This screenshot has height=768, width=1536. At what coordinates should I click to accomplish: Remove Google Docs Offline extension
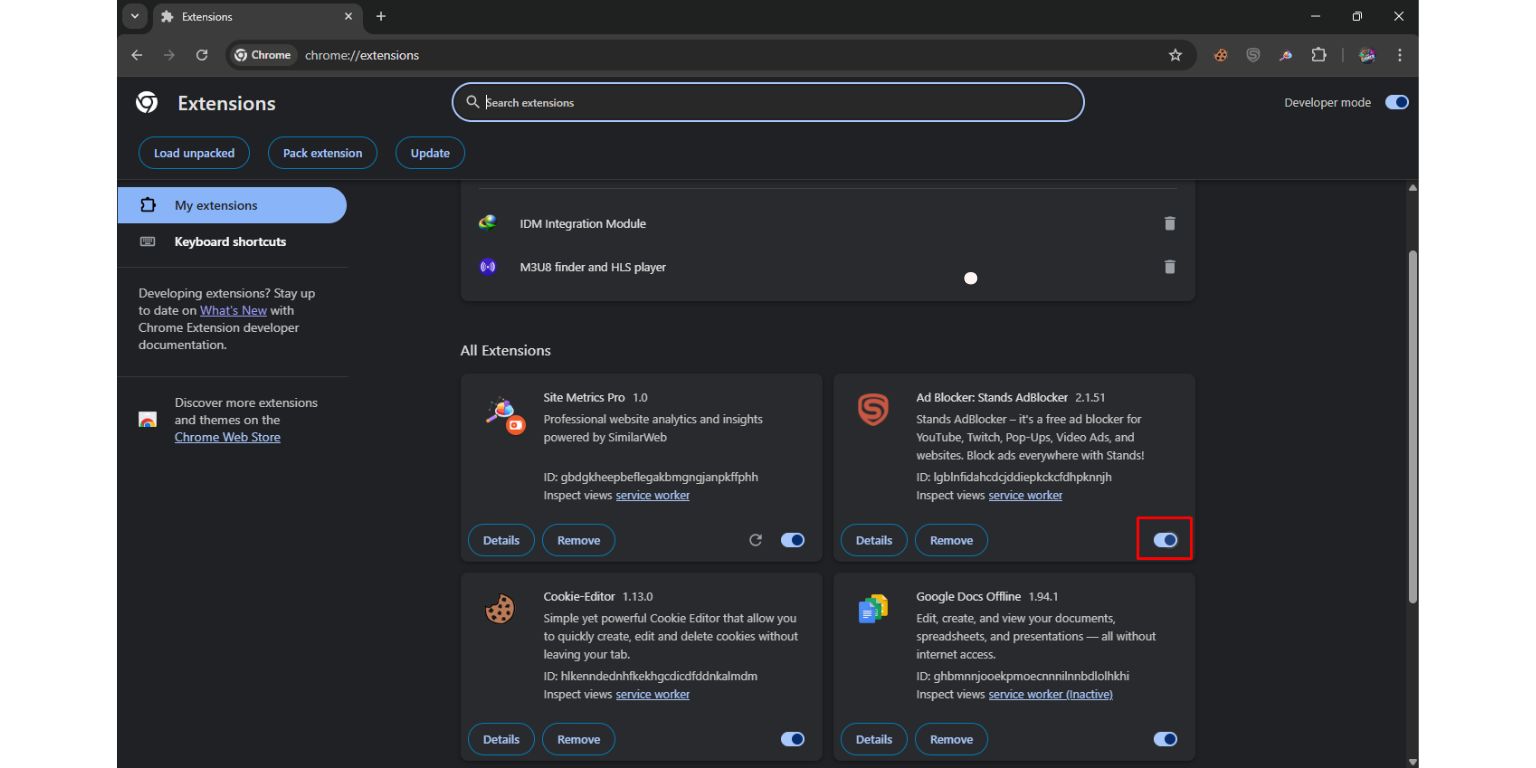point(951,739)
